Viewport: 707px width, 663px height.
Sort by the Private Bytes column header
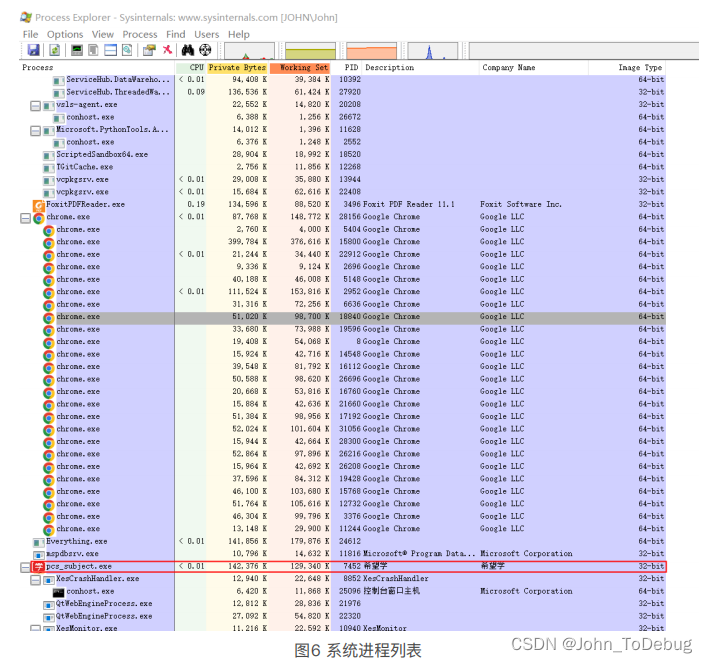[237, 68]
